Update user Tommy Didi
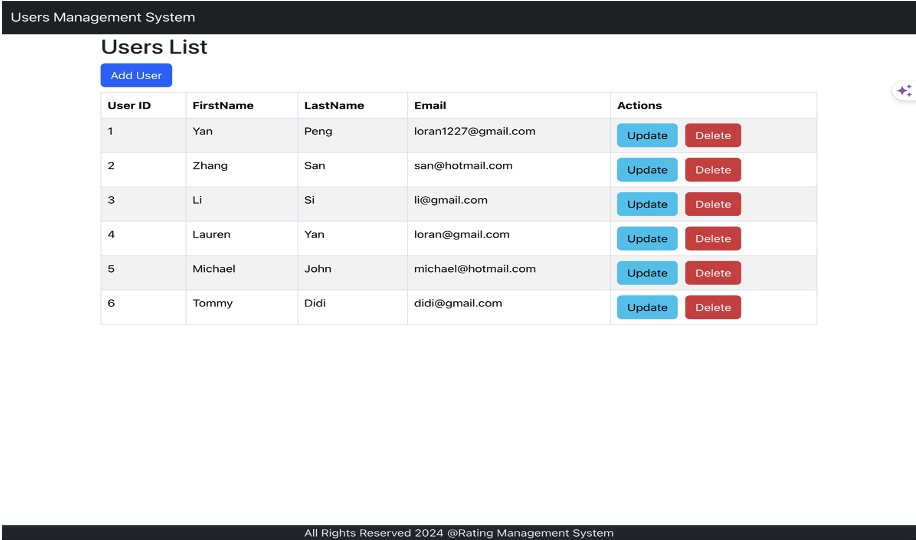 click(x=647, y=308)
